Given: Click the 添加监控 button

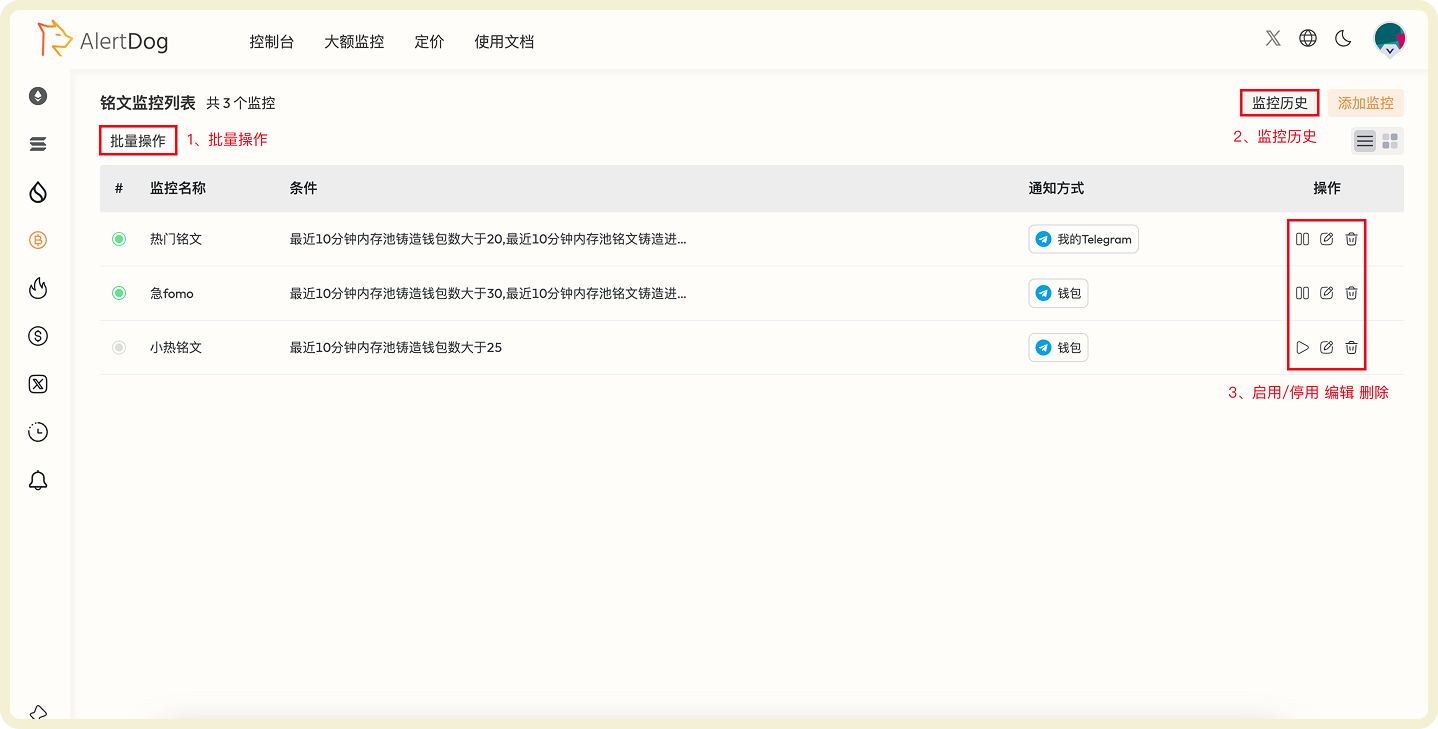Looking at the screenshot, I should click(x=1365, y=103).
